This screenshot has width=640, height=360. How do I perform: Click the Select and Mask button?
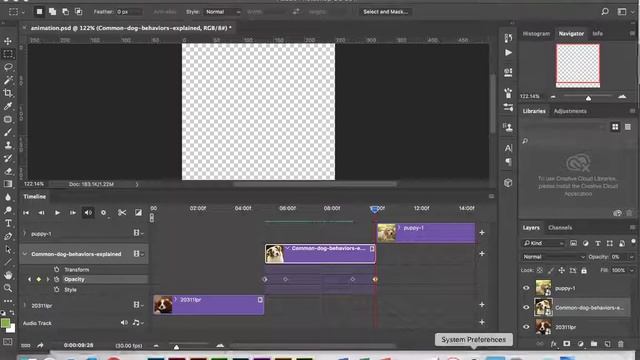coord(385,12)
